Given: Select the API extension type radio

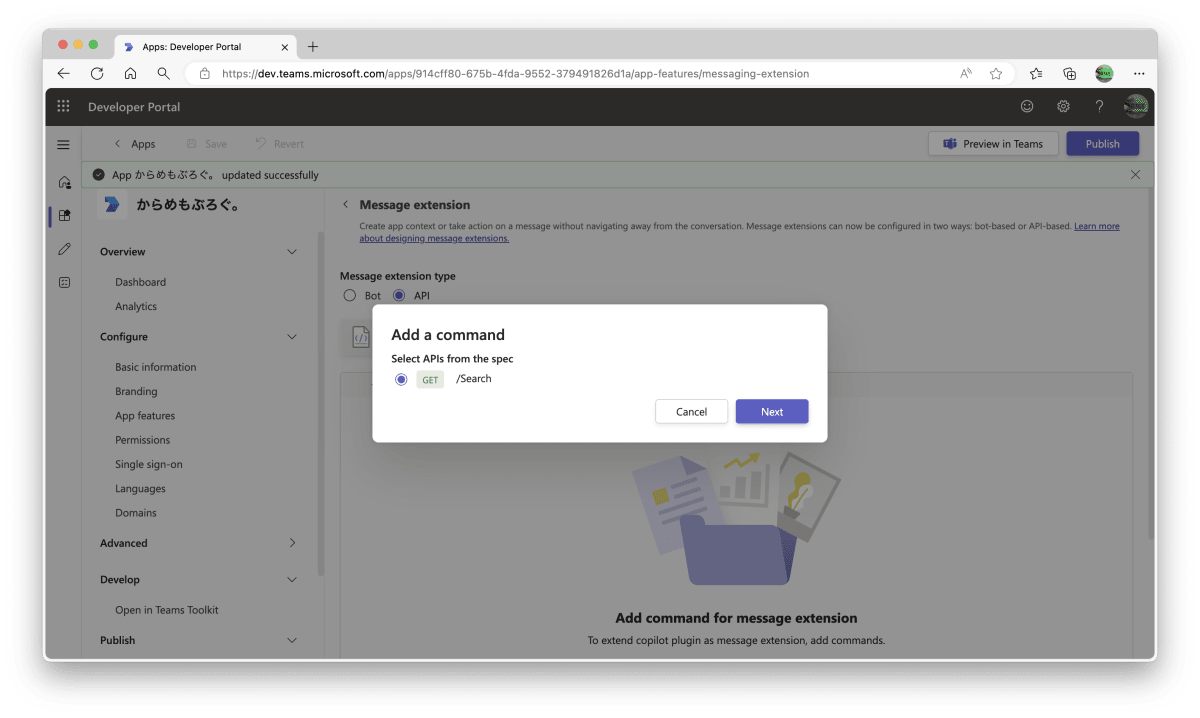Looking at the screenshot, I should (399, 295).
